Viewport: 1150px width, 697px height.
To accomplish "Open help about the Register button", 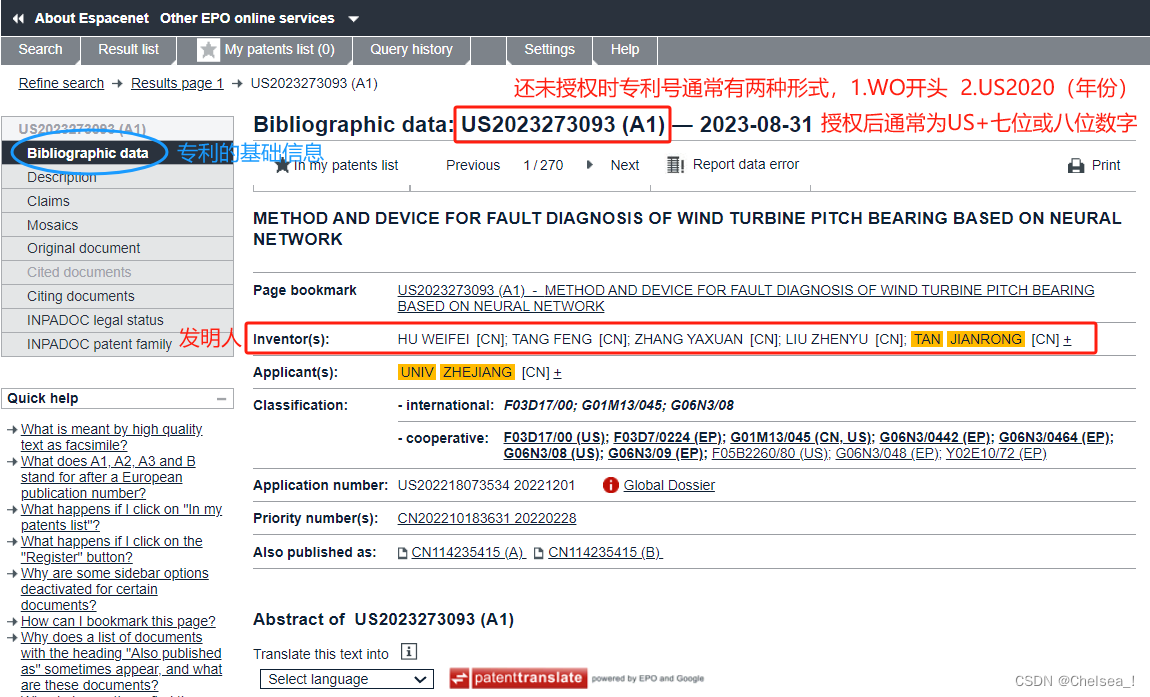I will click(111, 550).
